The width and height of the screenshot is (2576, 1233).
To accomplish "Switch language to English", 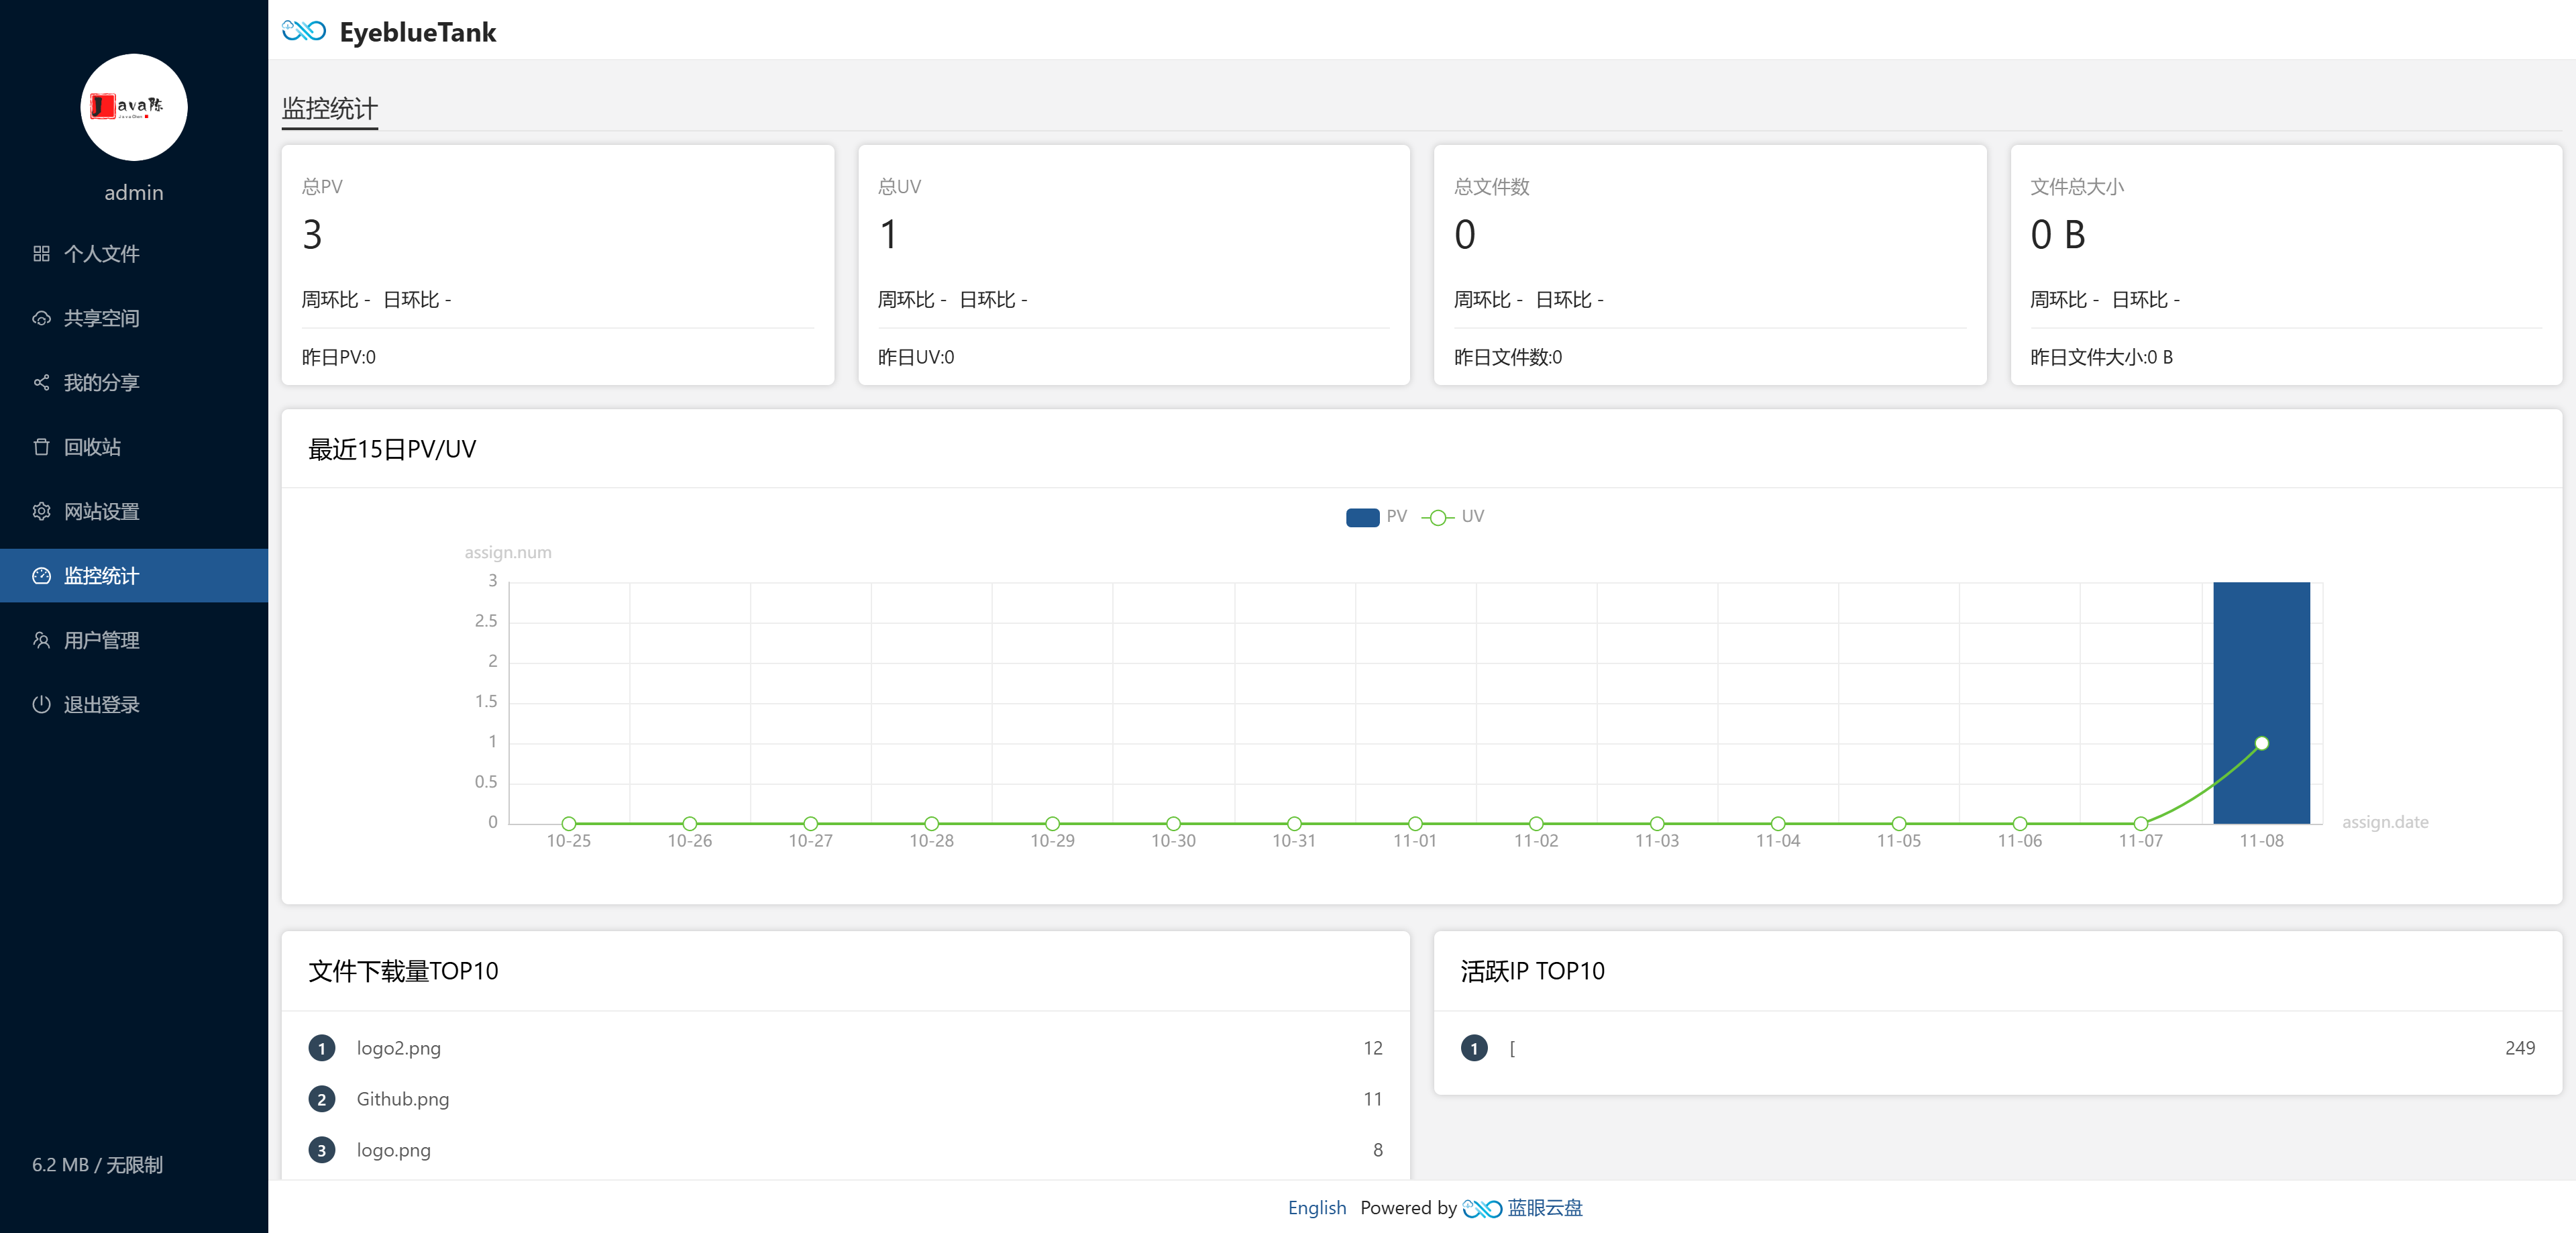I will point(1316,1208).
